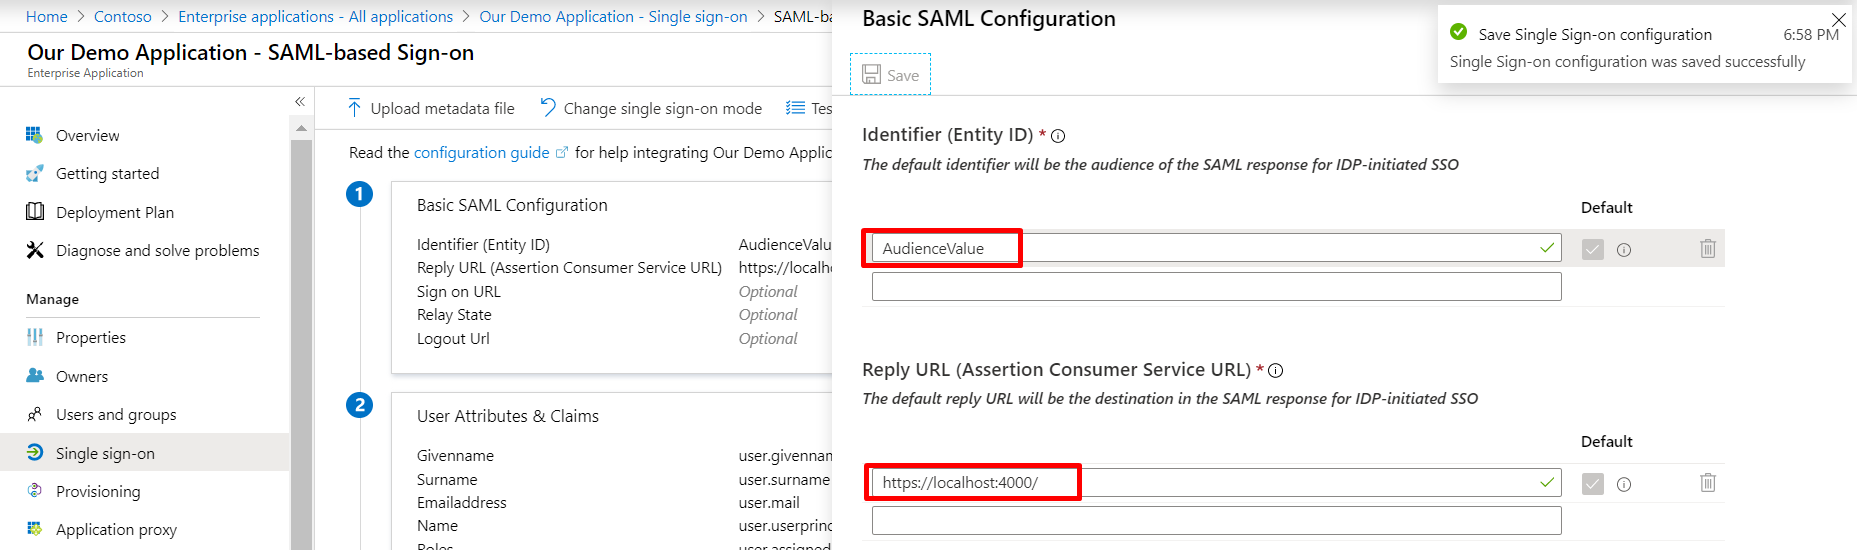Viewport: 1857px width, 550px height.
Task: Click info icon beside Reply URL heading
Action: (x=1275, y=371)
